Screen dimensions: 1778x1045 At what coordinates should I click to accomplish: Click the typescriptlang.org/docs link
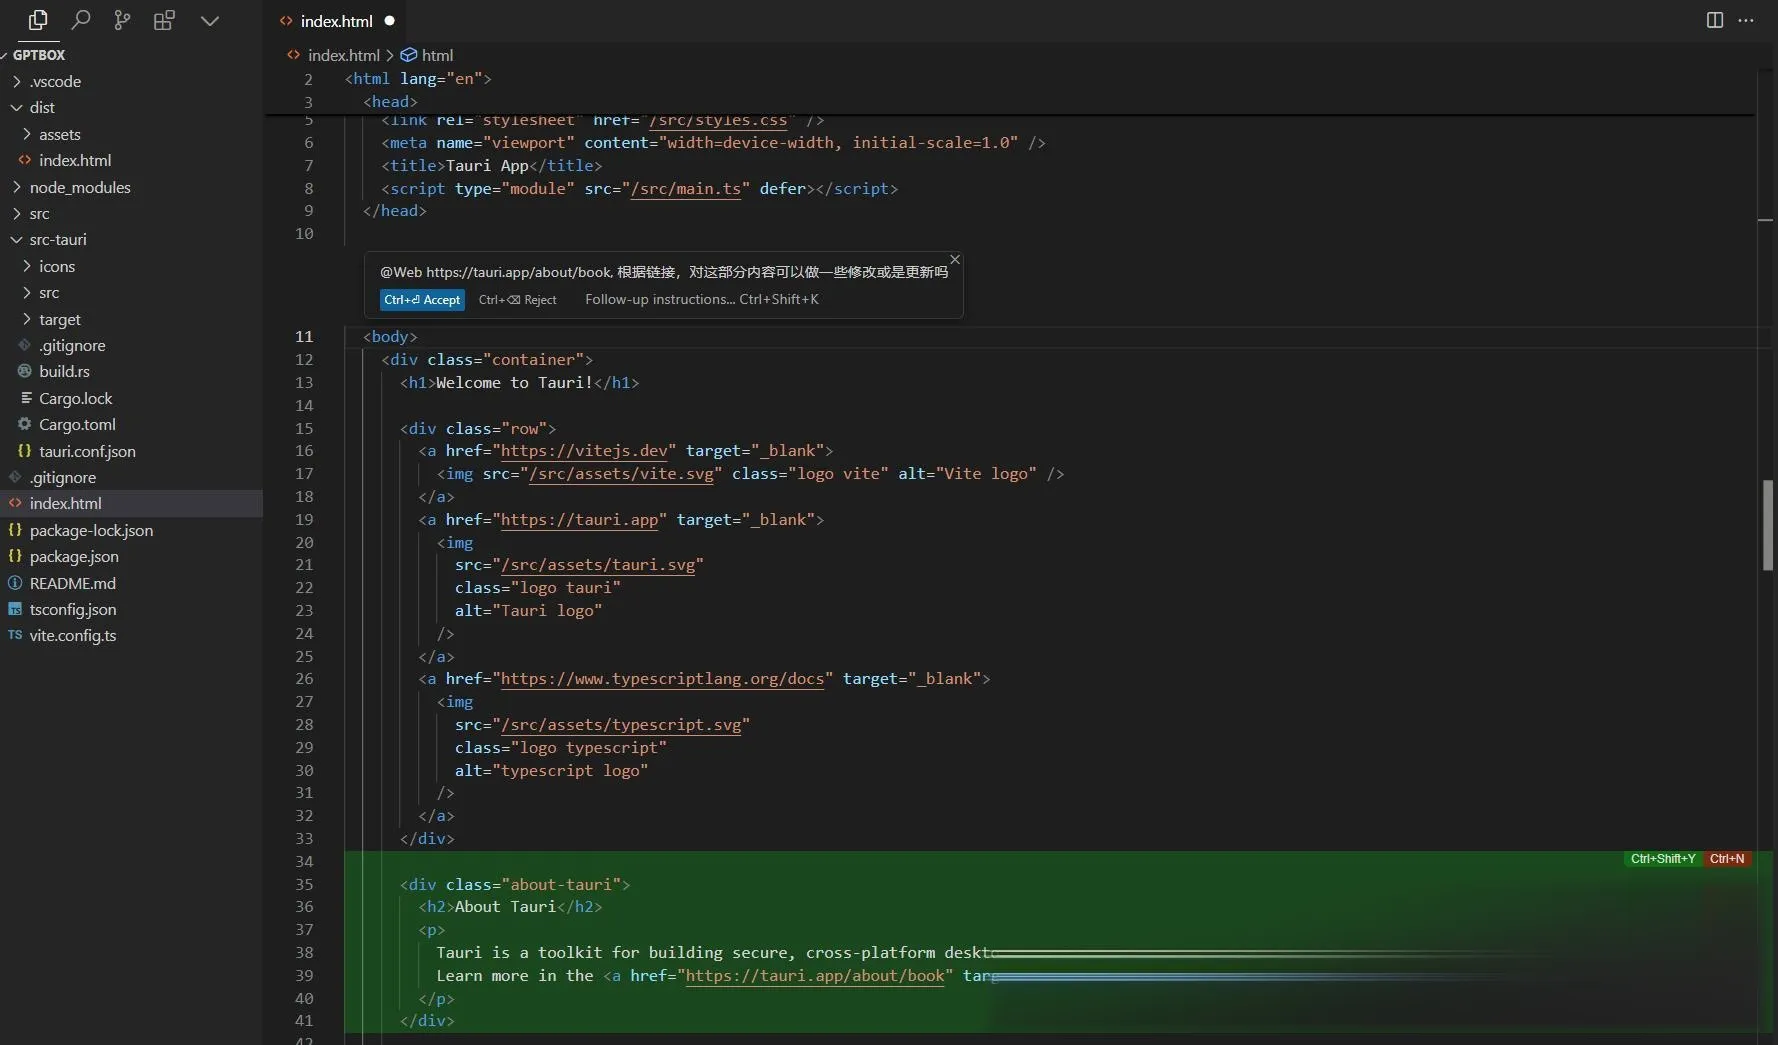(x=662, y=679)
